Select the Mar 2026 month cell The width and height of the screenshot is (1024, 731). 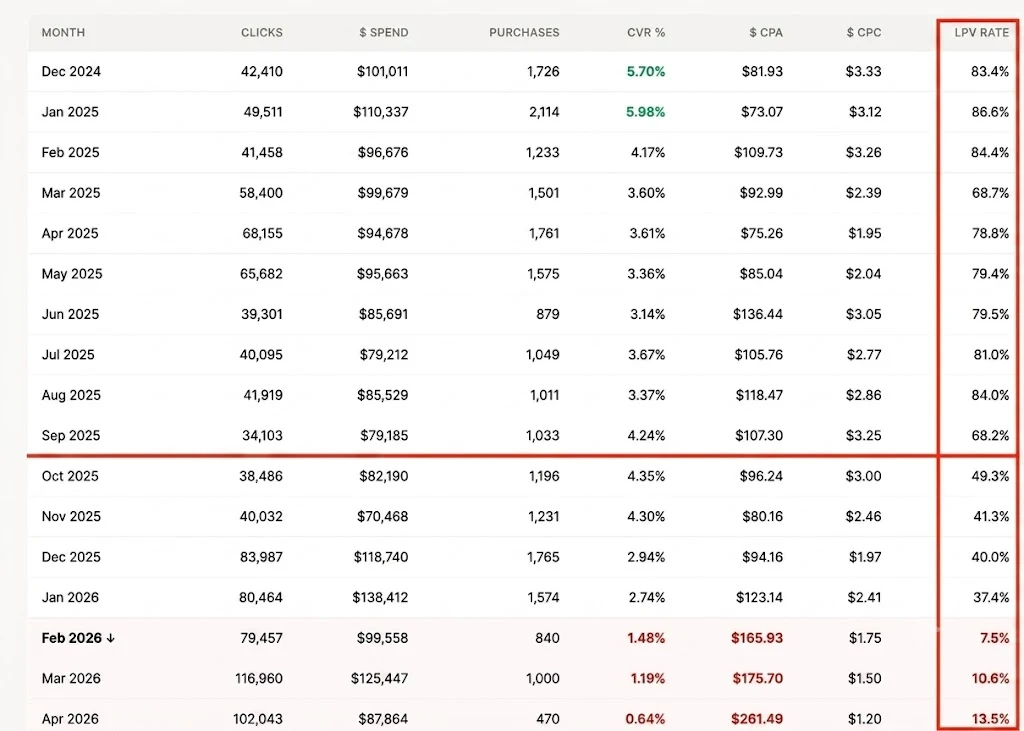click(x=71, y=679)
